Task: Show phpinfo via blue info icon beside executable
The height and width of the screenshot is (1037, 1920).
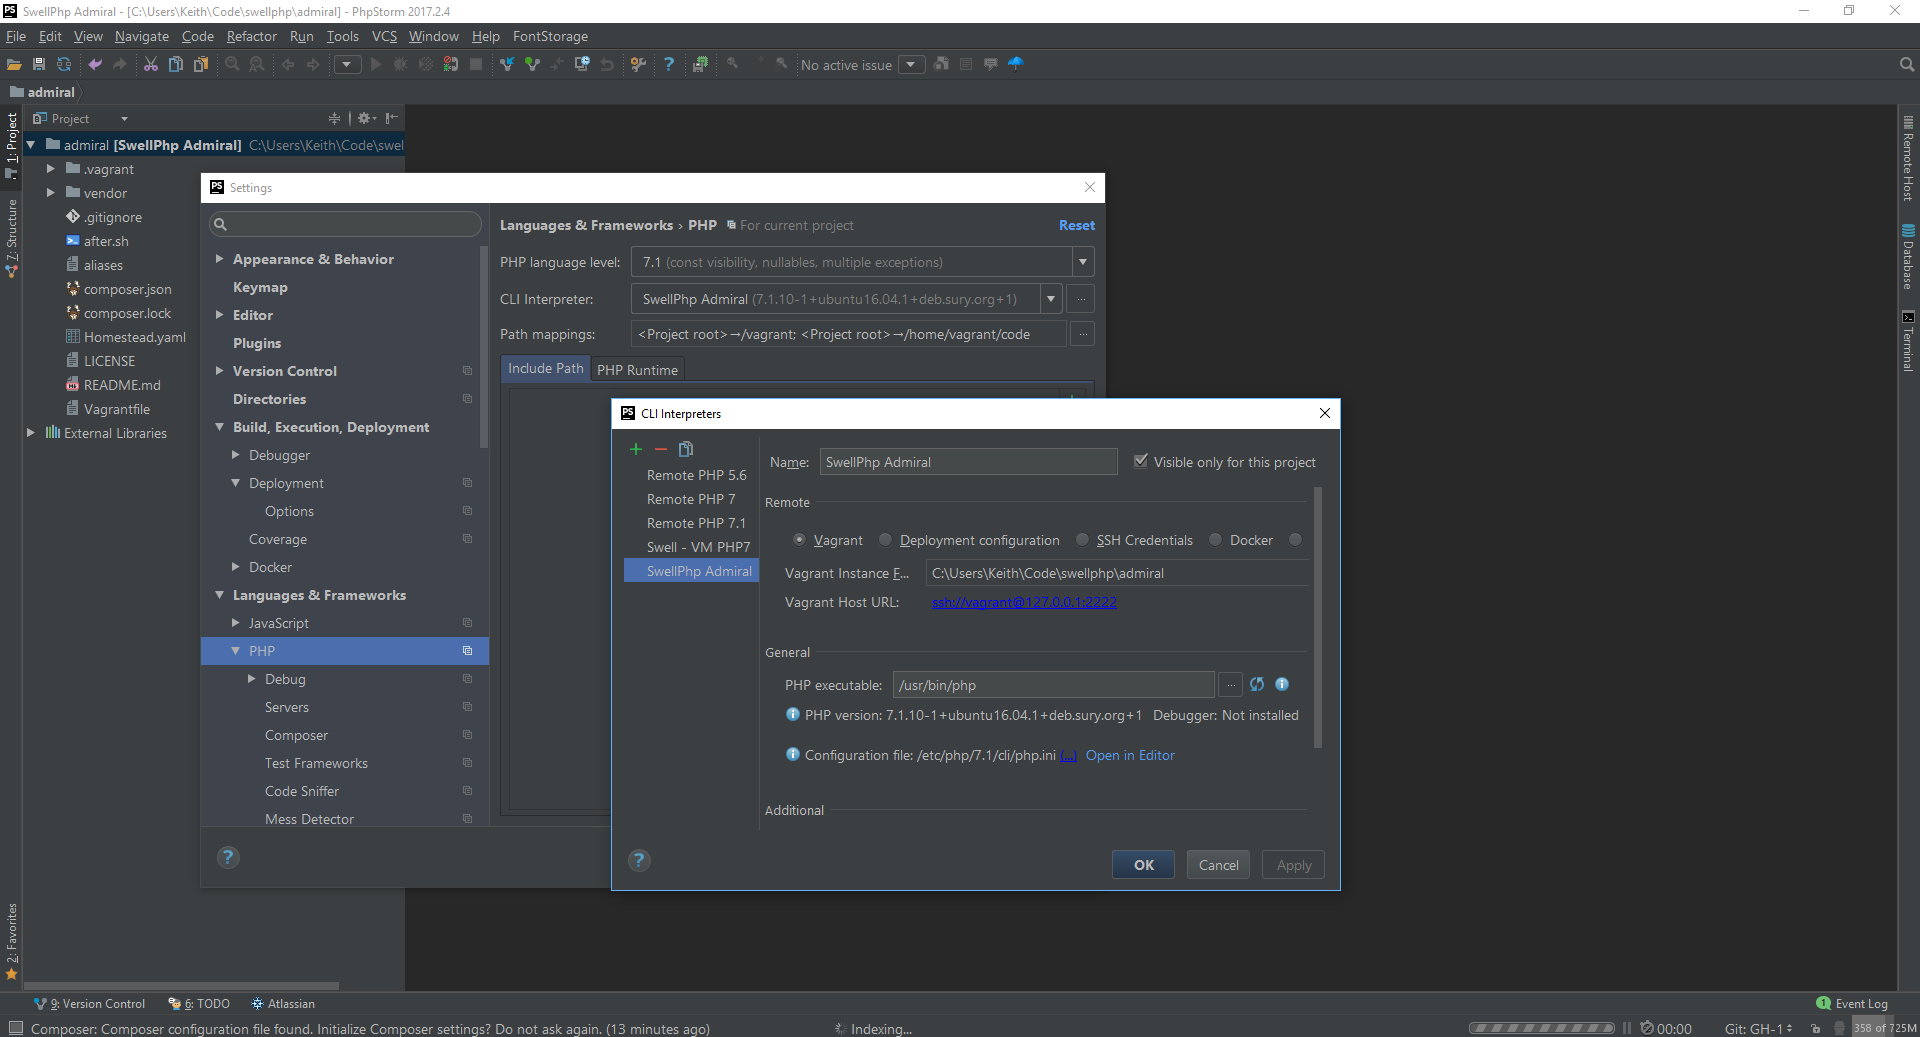Action: pyautogui.click(x=1282, y=684)
